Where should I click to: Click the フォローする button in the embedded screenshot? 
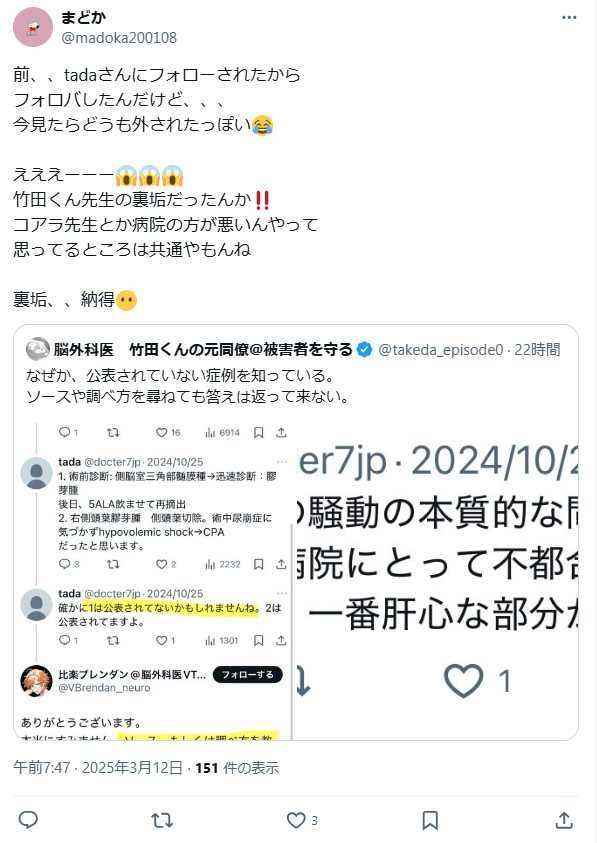(x=247, y=674)
